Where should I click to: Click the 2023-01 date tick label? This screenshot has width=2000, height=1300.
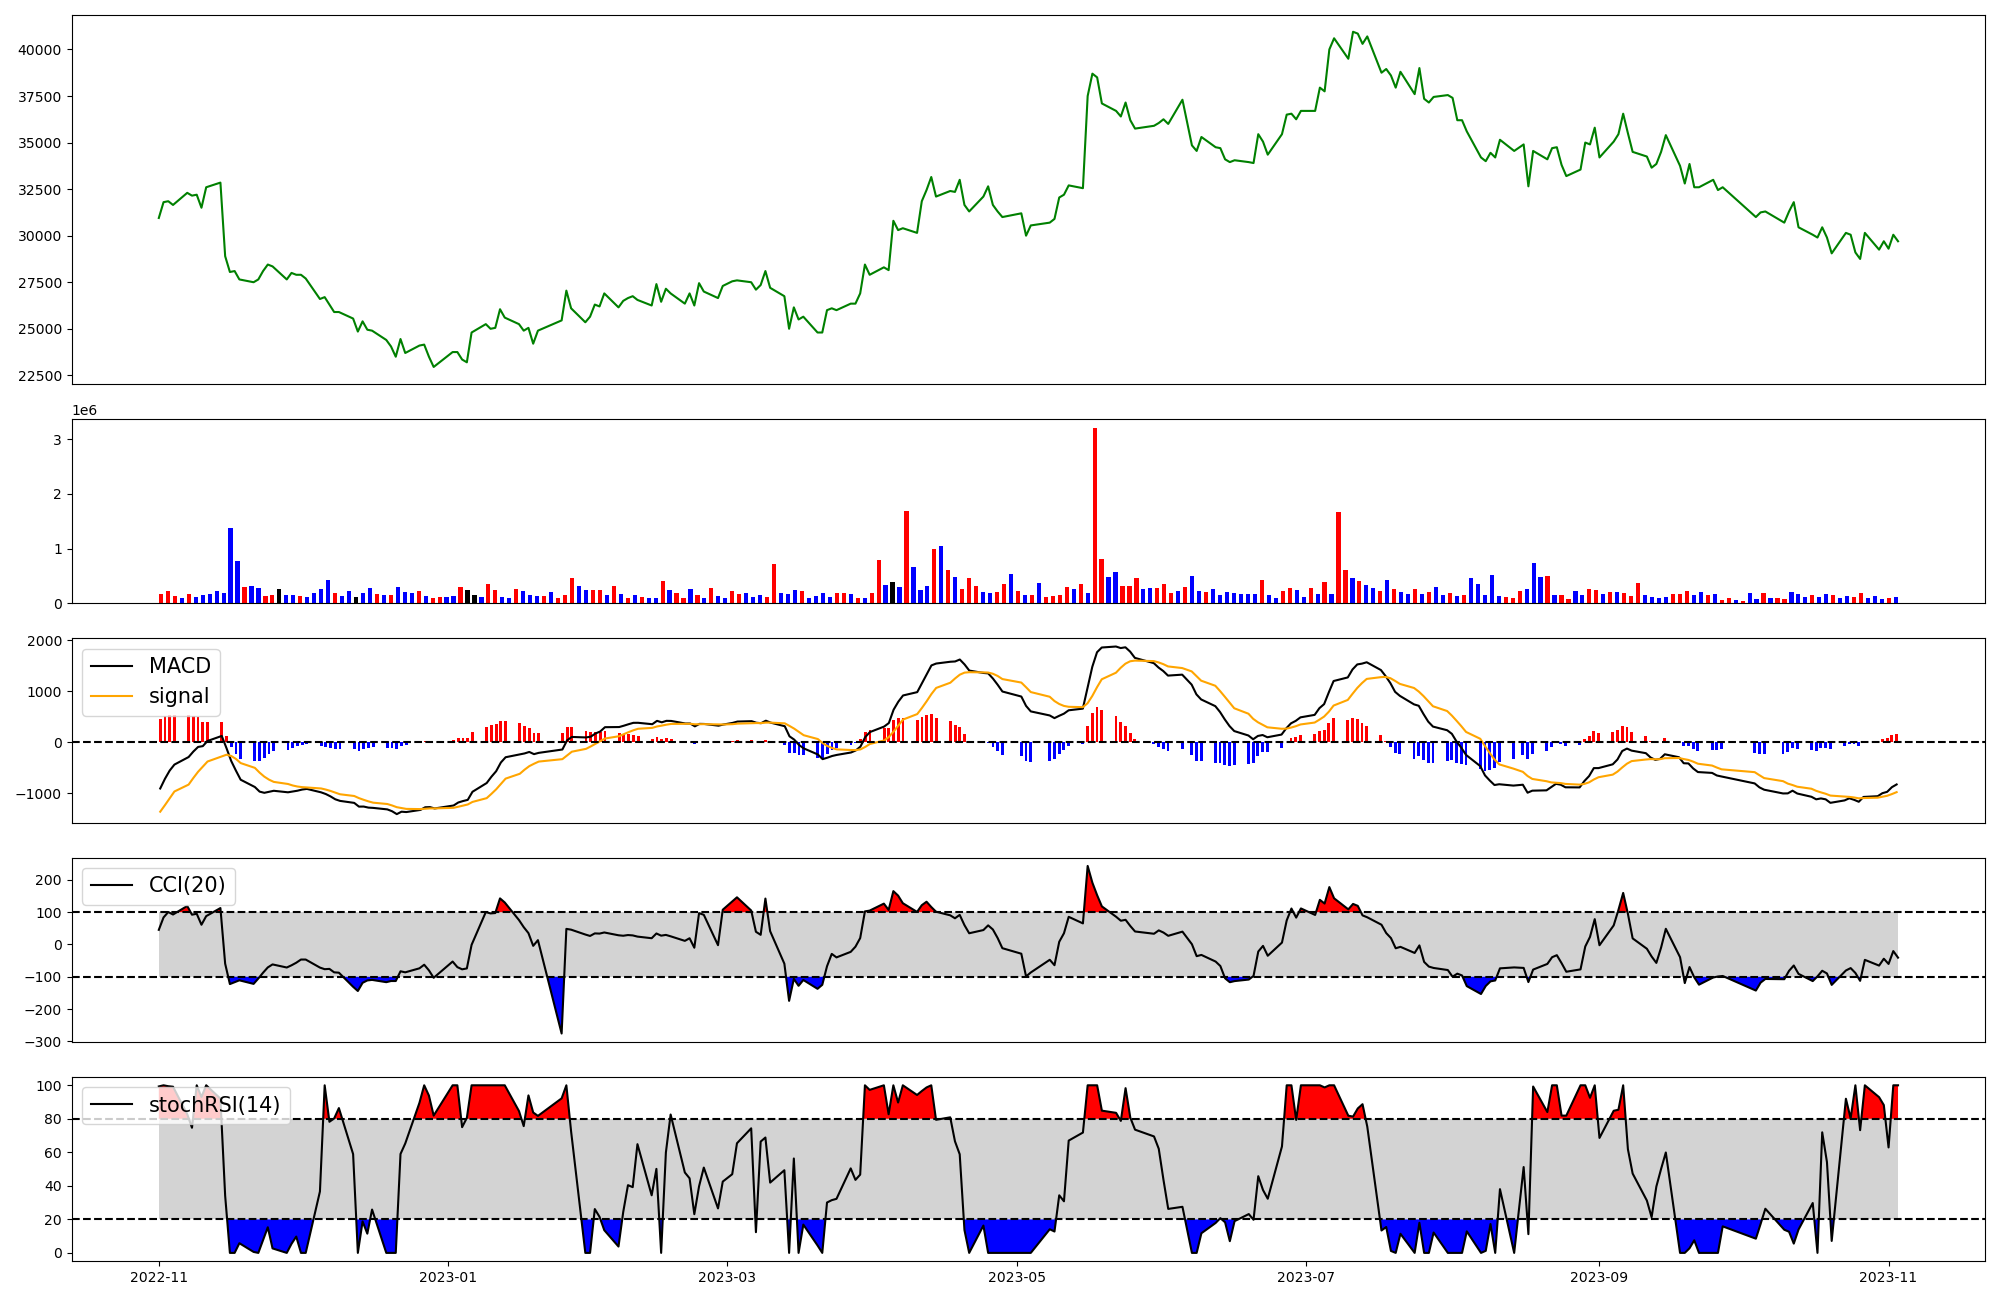click(447, 1277)
